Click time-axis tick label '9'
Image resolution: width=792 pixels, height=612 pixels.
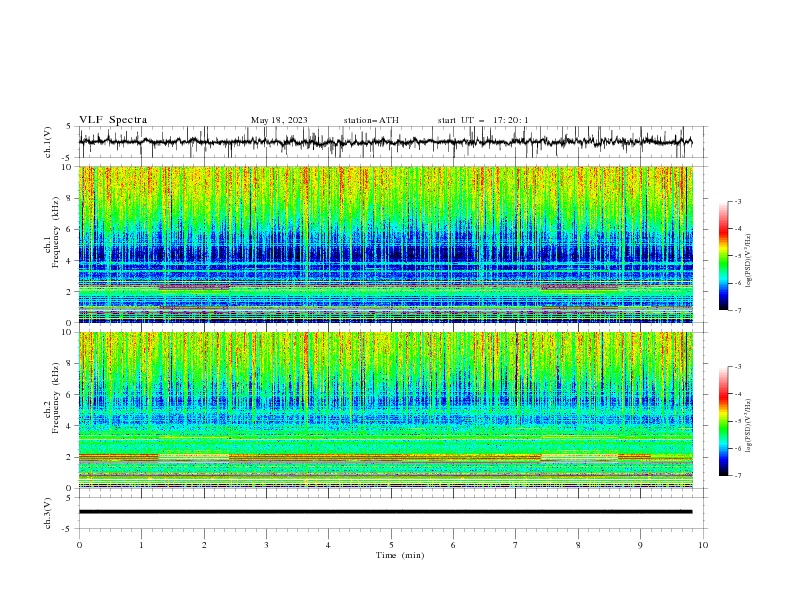(x=640, y=545)
